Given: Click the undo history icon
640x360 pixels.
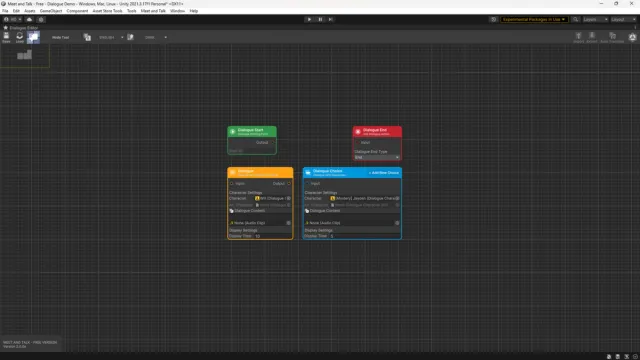Looking at the screenshot, I should [493, 19].
